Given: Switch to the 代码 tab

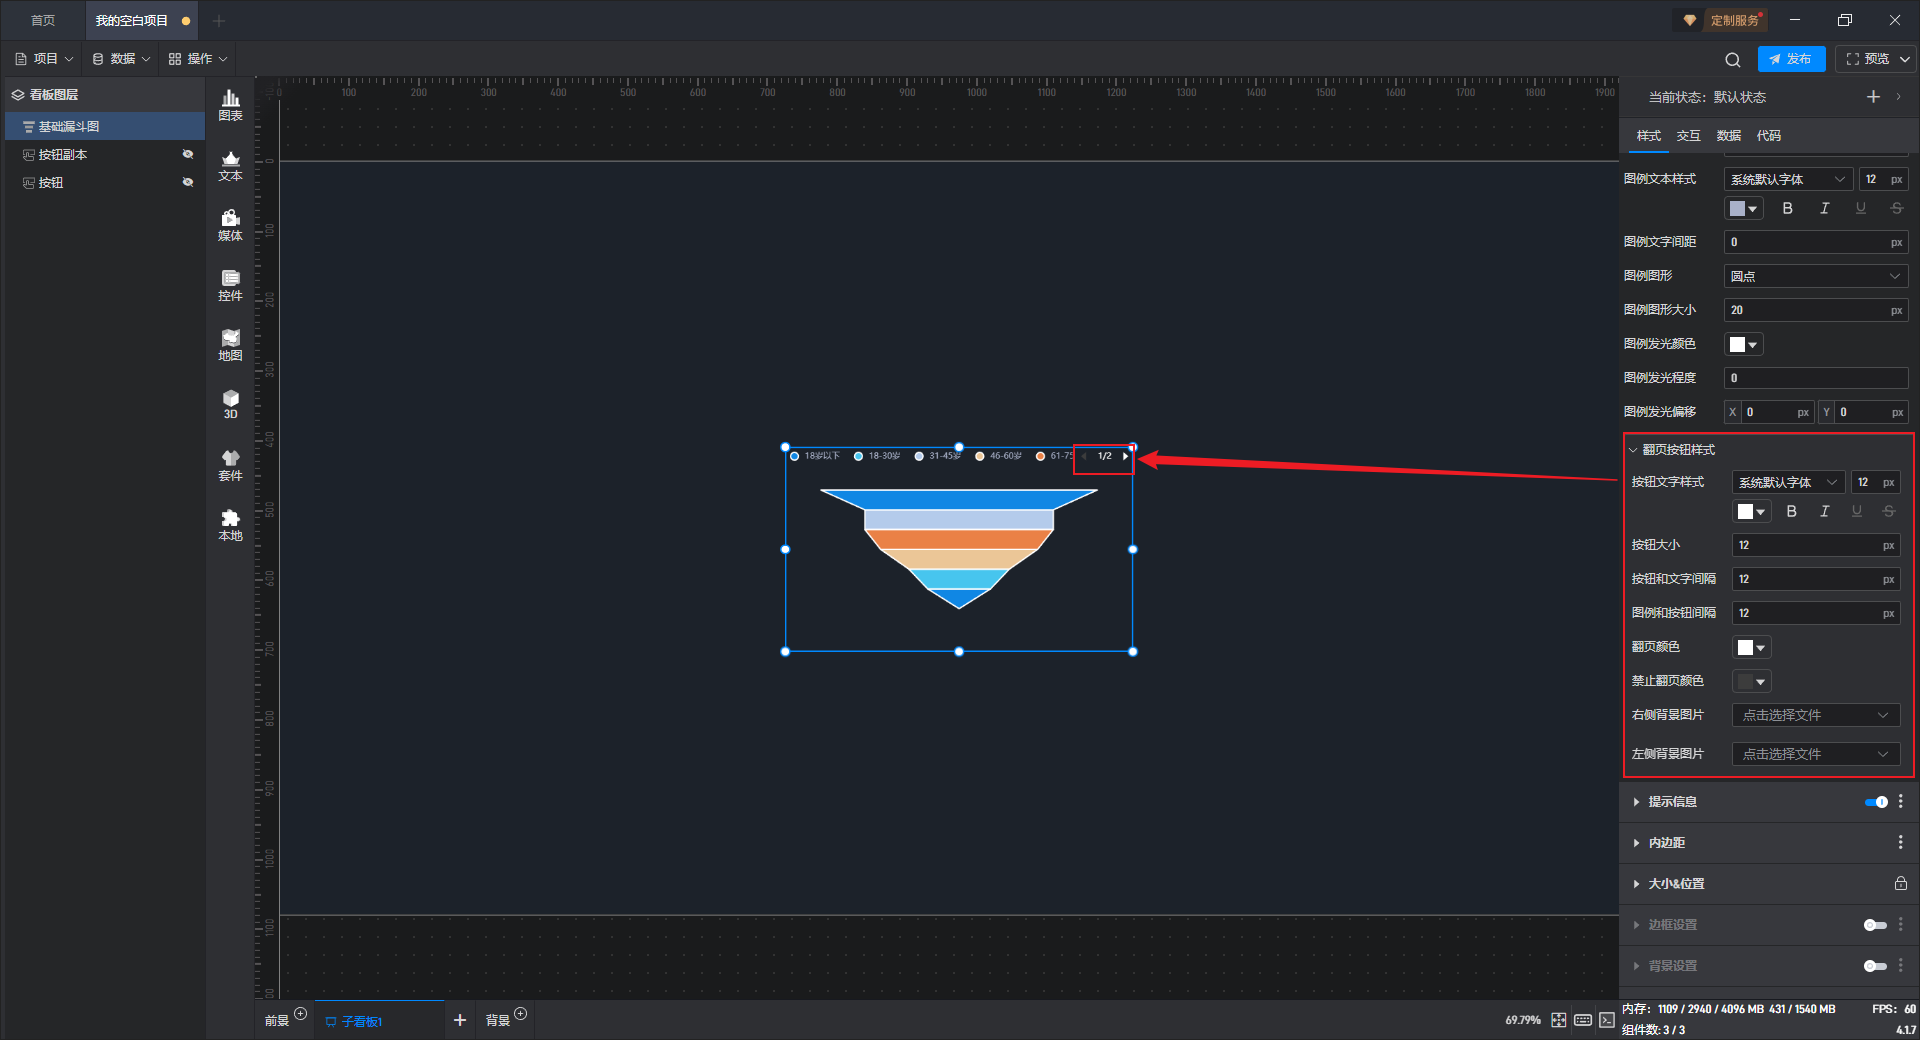Looking at the screenshot, I should pyautogui.click(x=1768, y=136).
